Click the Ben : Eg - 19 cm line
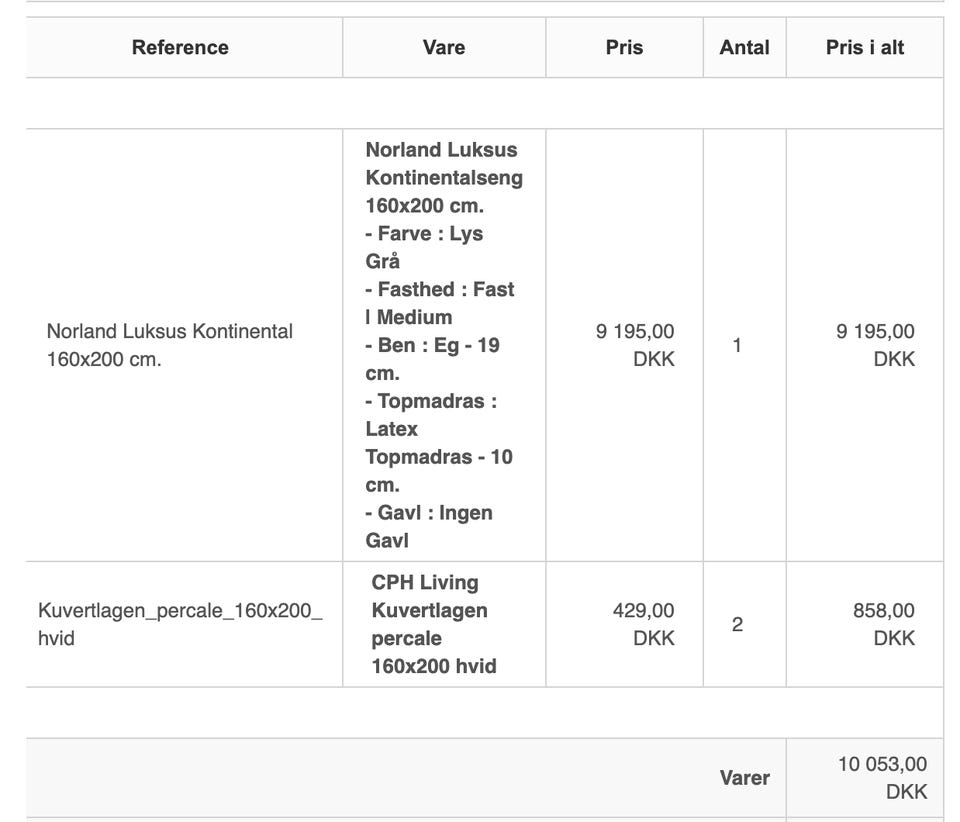The width and height of the screenshot is (960, 822). (432, 359)
